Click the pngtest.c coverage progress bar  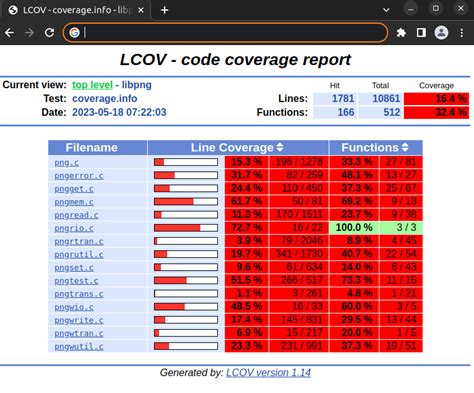[x=186, y=281]
